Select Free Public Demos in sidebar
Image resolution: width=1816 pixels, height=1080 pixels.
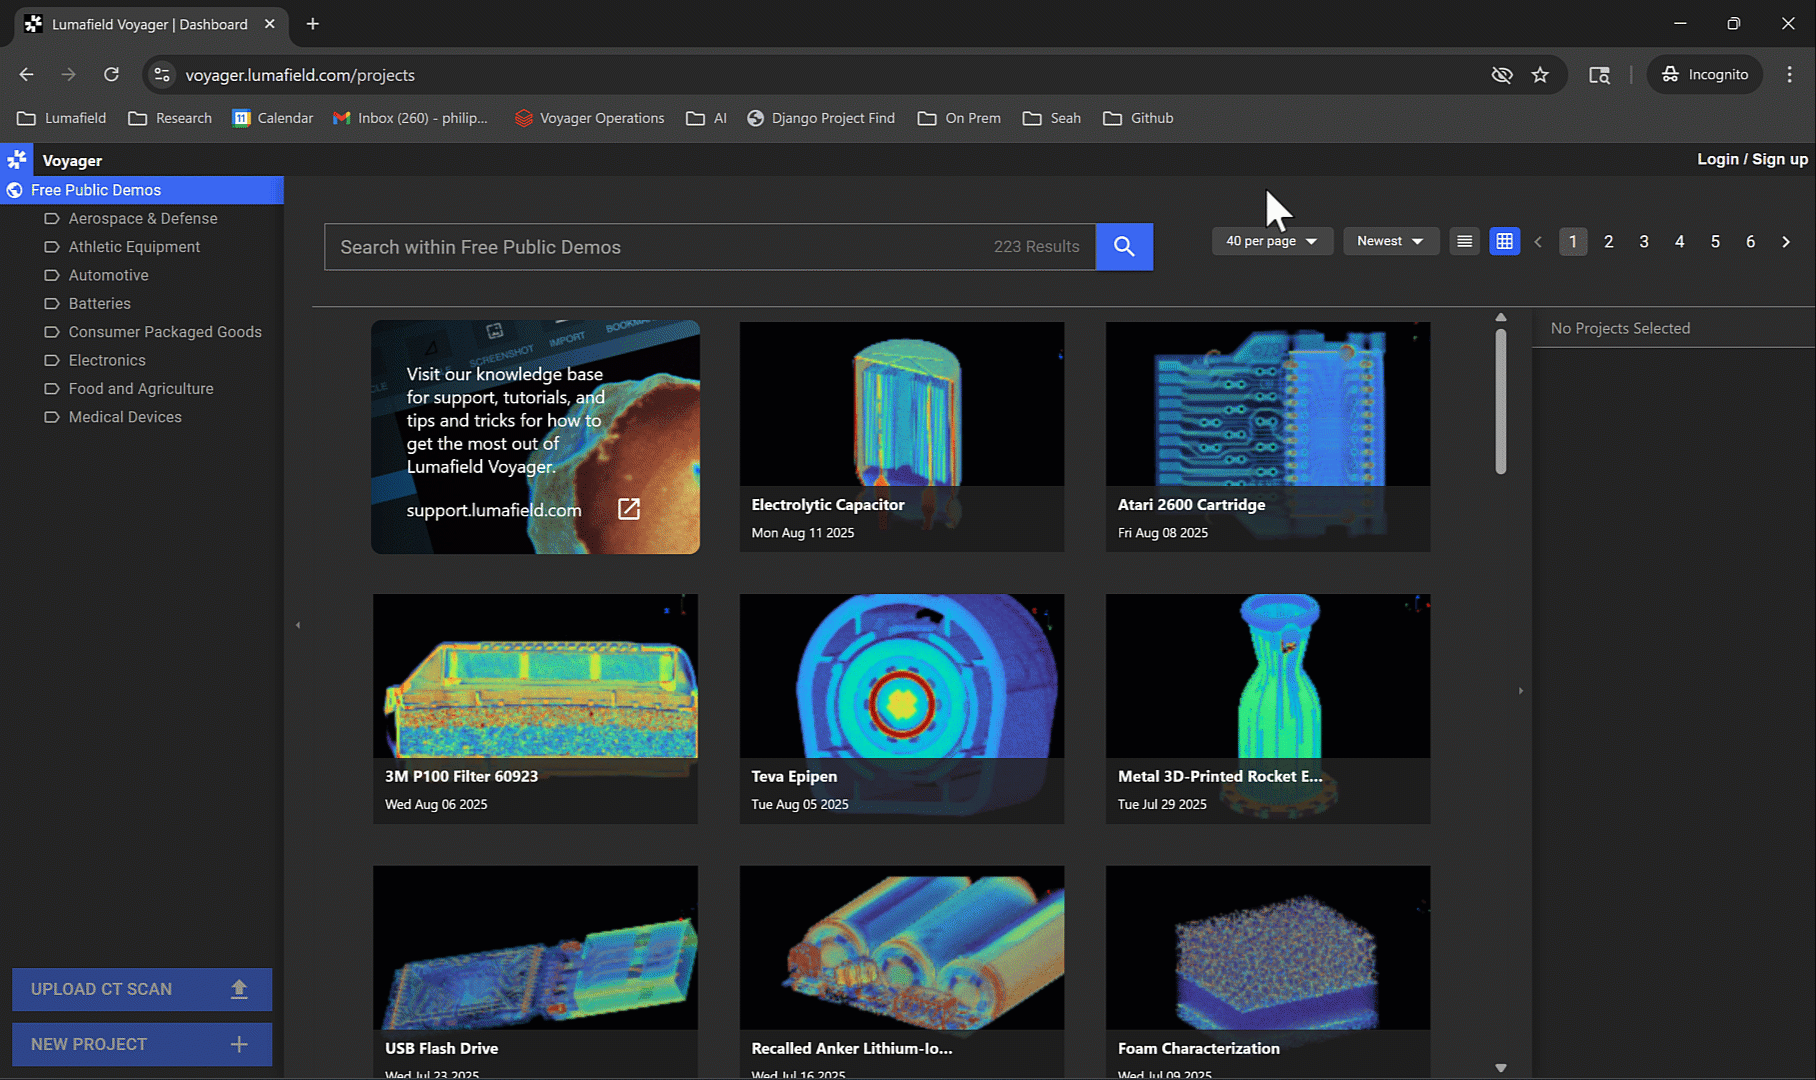96,190
